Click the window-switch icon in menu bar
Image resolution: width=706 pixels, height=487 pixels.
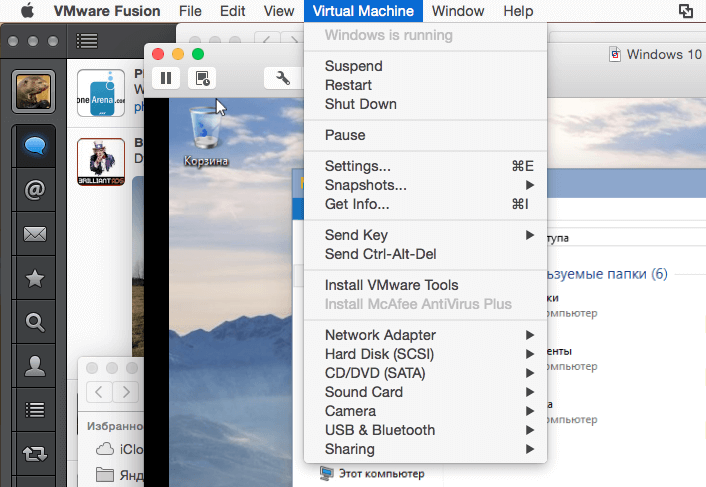pyautogui.click(x=686, y=11)
